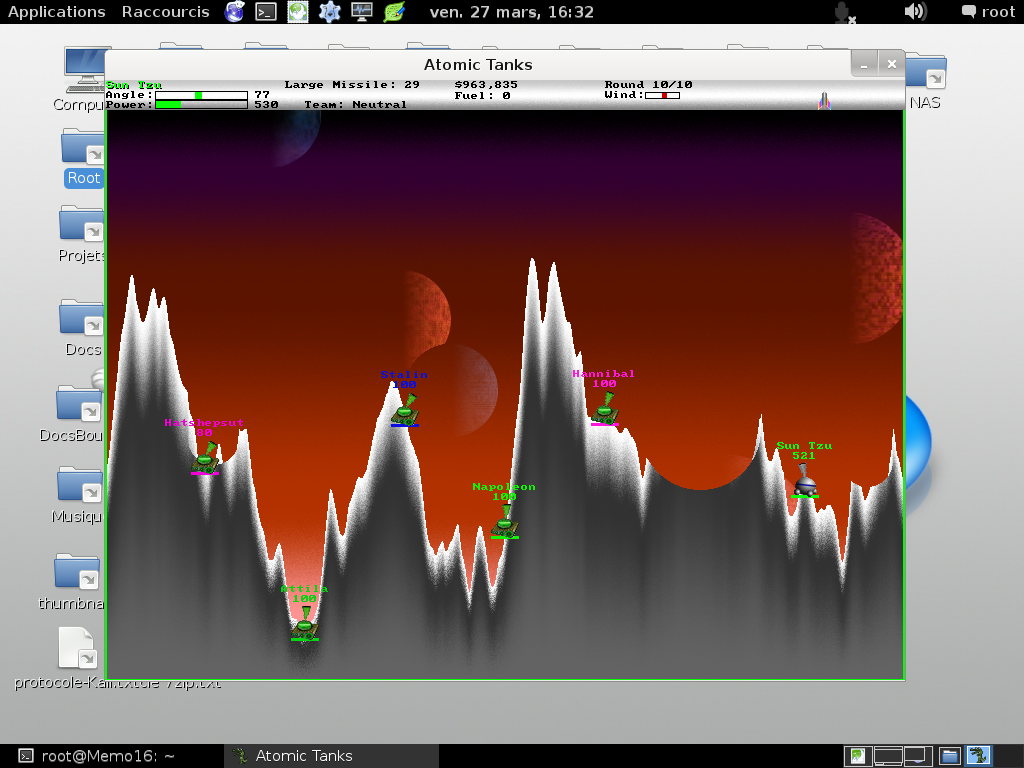The width and height of the screenshot is (1024, 768).
Task: Click the Atomic Tanks dinosaur icon in pager
Action: point(978,756)
